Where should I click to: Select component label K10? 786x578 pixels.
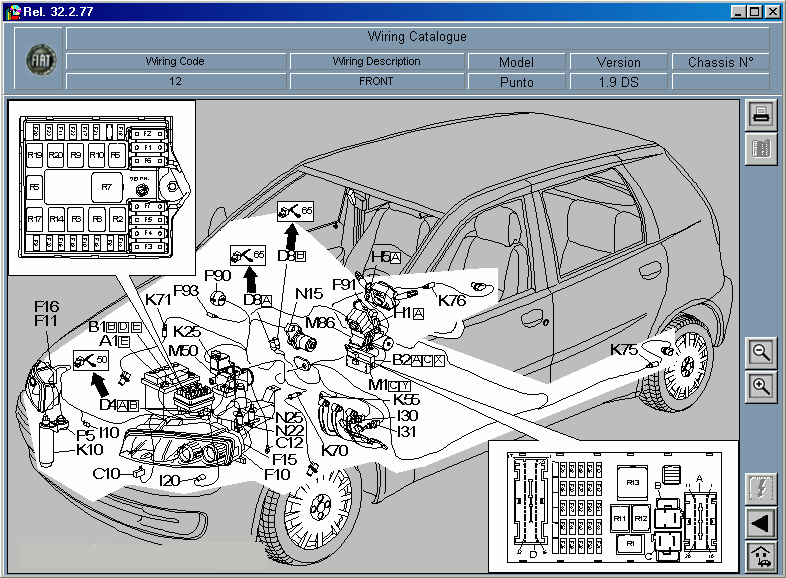pyautogui.click(x=90, y=450)
